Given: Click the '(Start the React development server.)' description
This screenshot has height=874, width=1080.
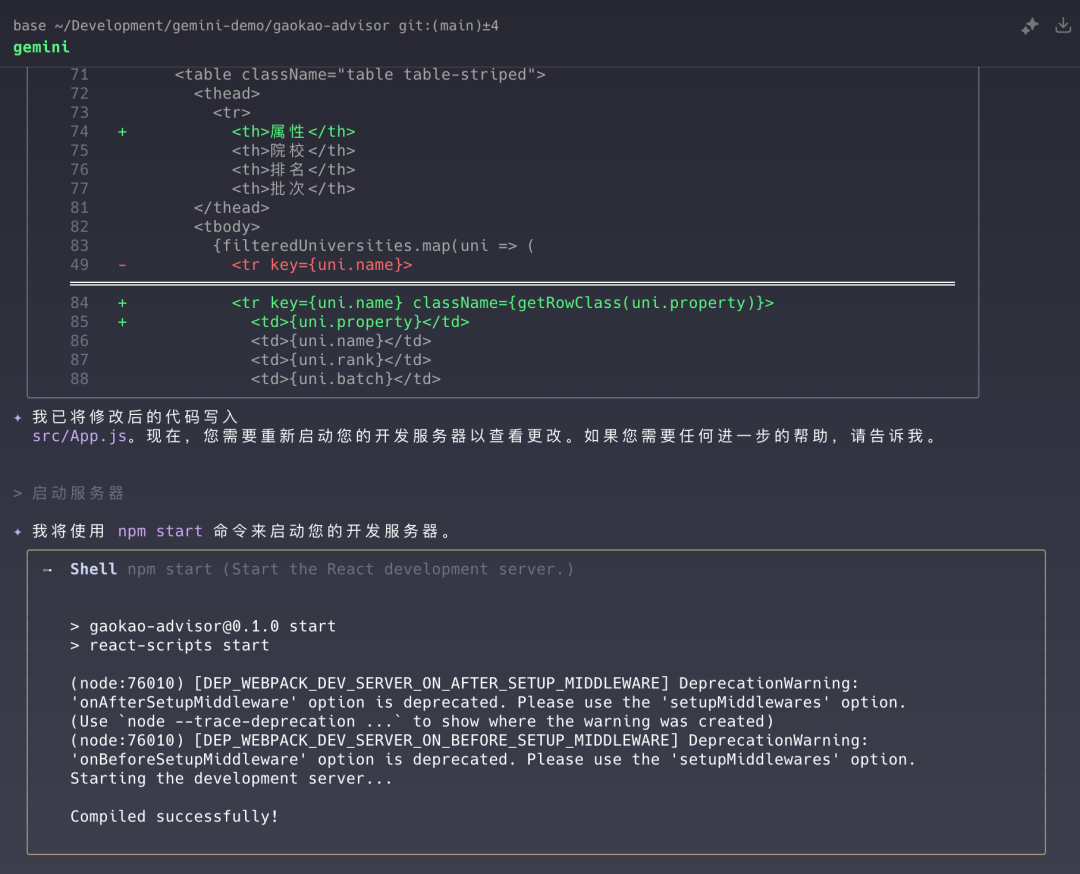Looking at the screenshot, I should tap(398, 570).
